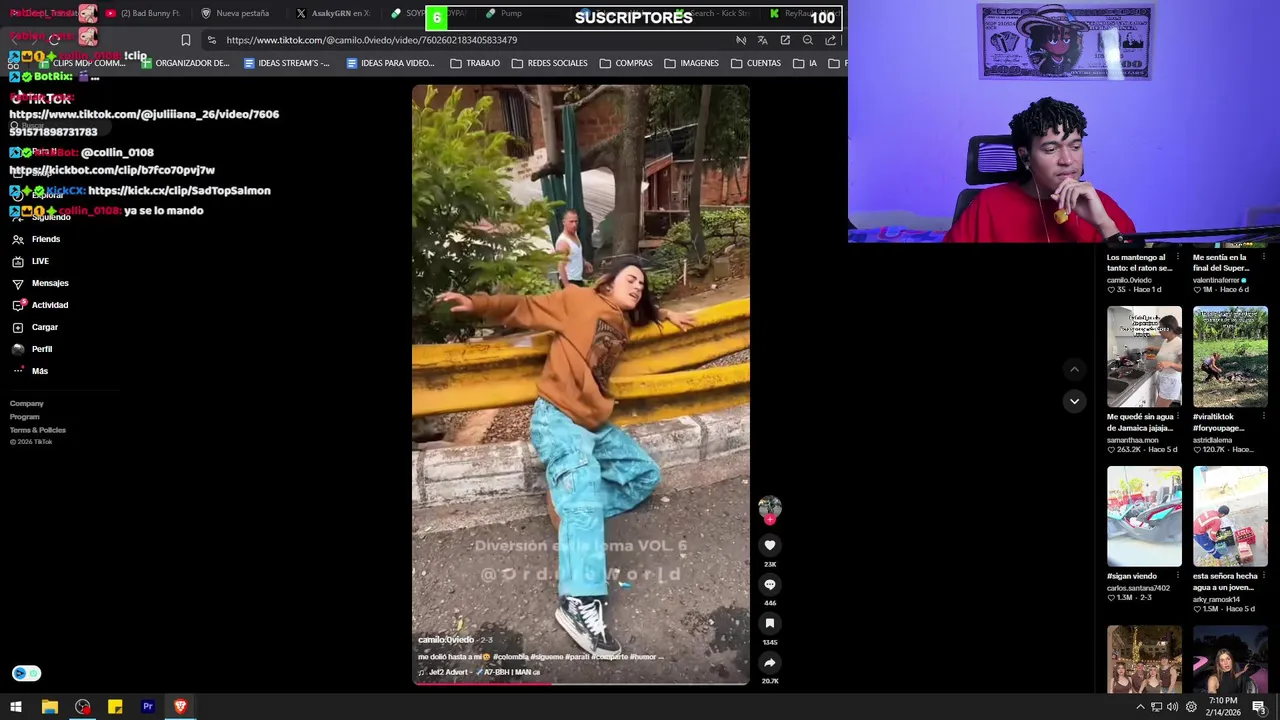
Task: Switch to the AsakyGRN en X tab
Action: 332,13
